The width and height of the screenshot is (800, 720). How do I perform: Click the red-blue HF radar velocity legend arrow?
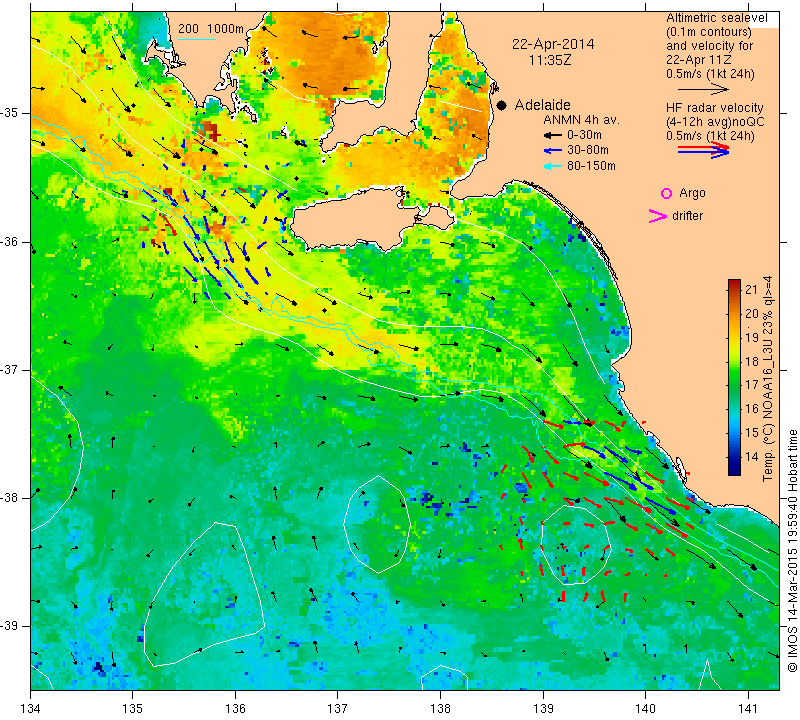(x=704, y=150)
